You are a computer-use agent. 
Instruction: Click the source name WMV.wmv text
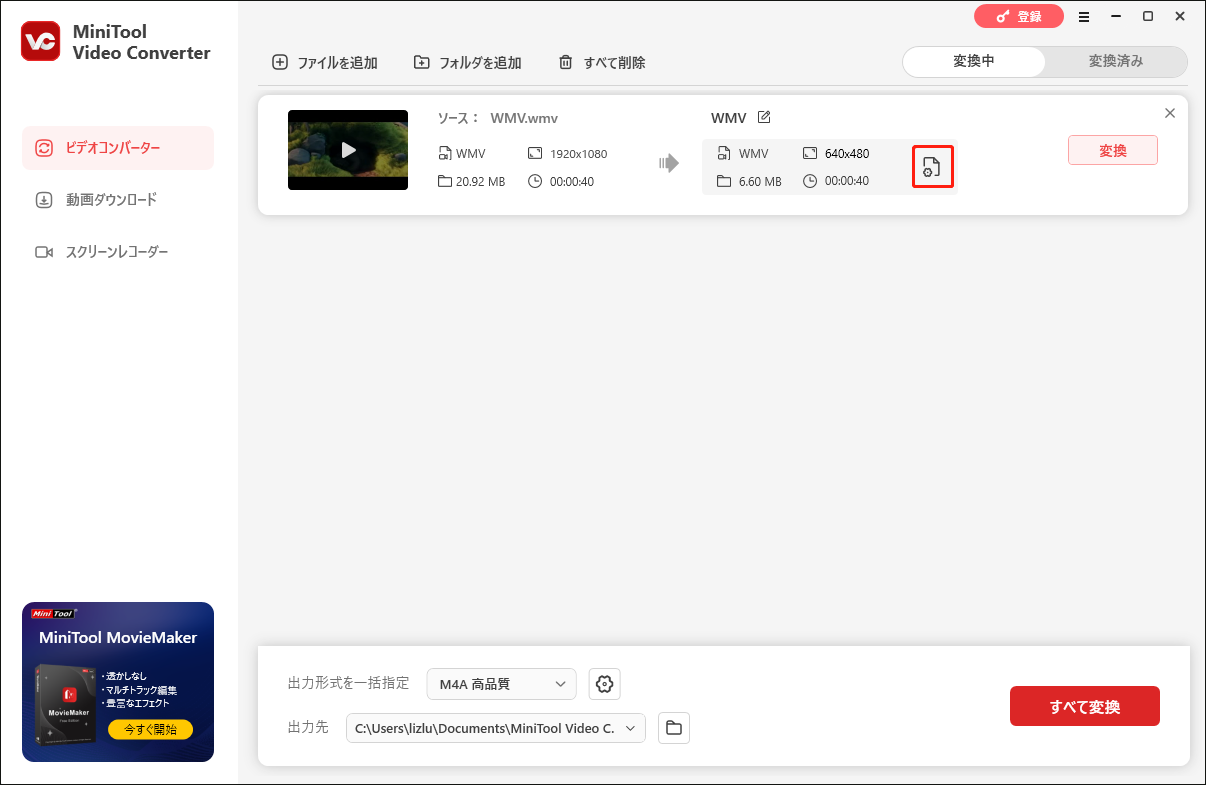pyautogui.click(x=524, y=118)
